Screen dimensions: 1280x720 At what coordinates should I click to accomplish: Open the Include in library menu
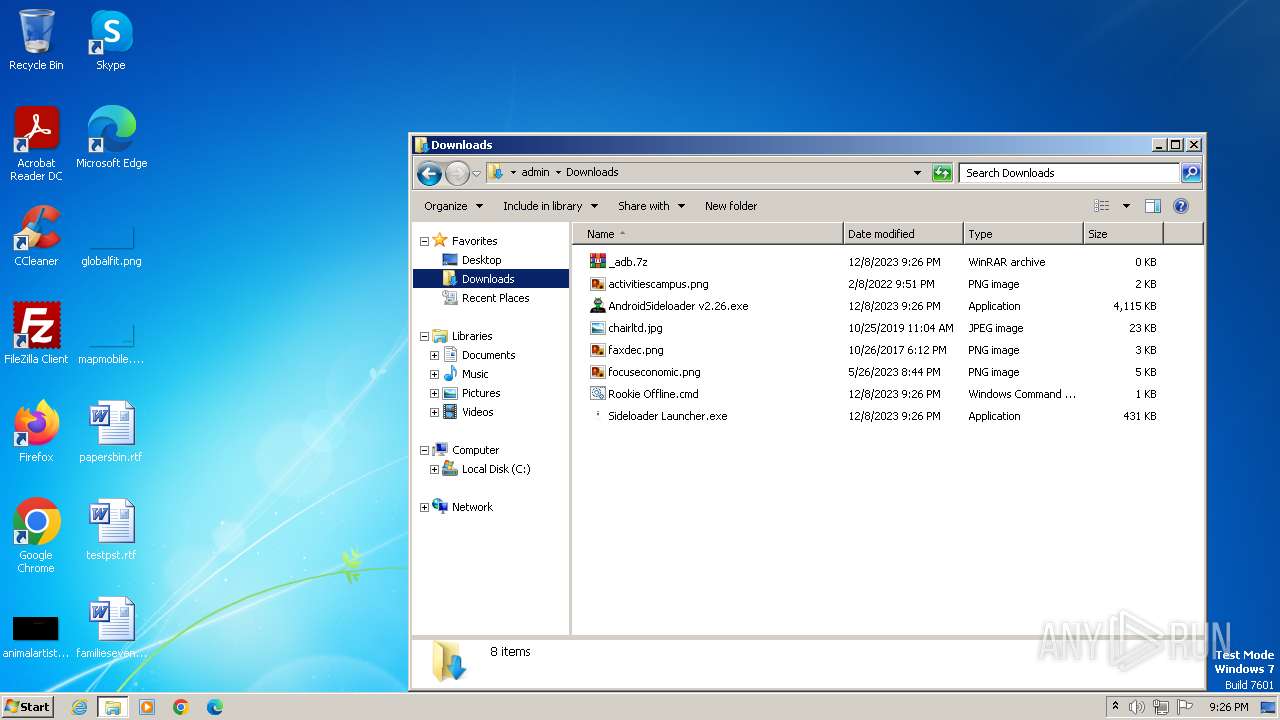coord(550,206)
